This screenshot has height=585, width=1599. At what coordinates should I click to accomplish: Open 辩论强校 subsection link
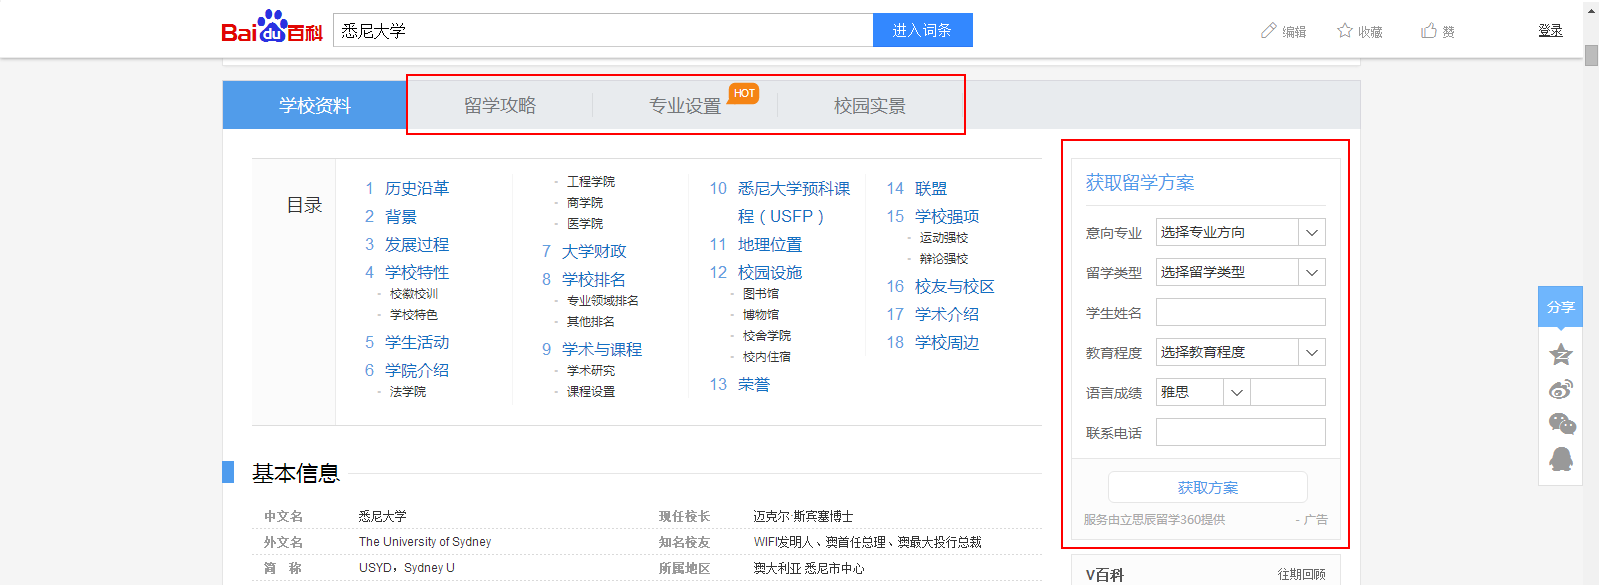coord(944,259)
